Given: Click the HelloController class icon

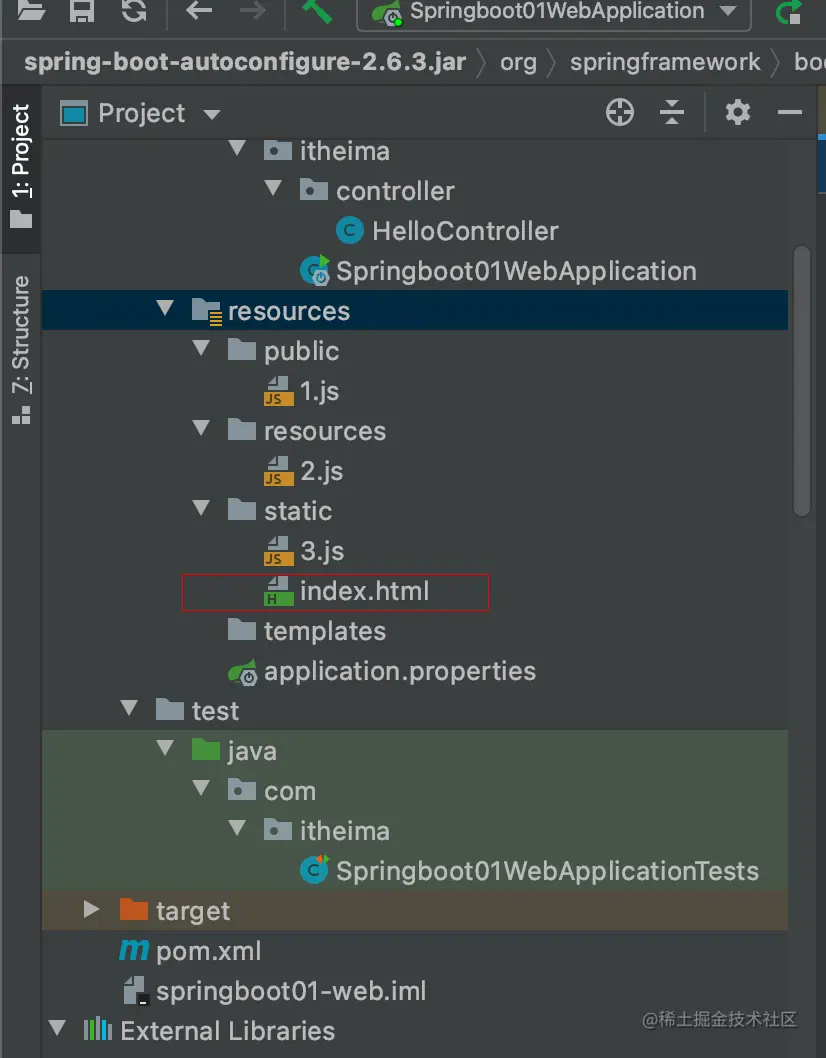Looking at the screenshot, I should click(x=350, y=231).
